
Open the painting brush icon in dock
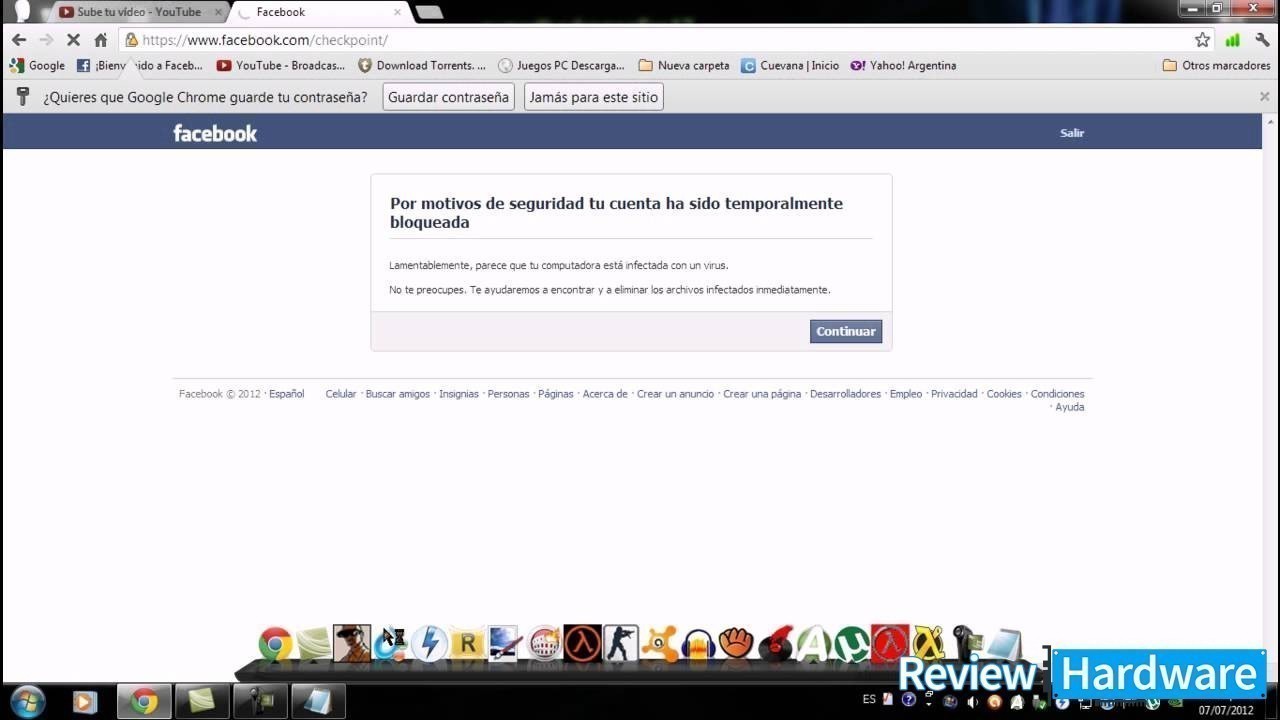[504, 643]
